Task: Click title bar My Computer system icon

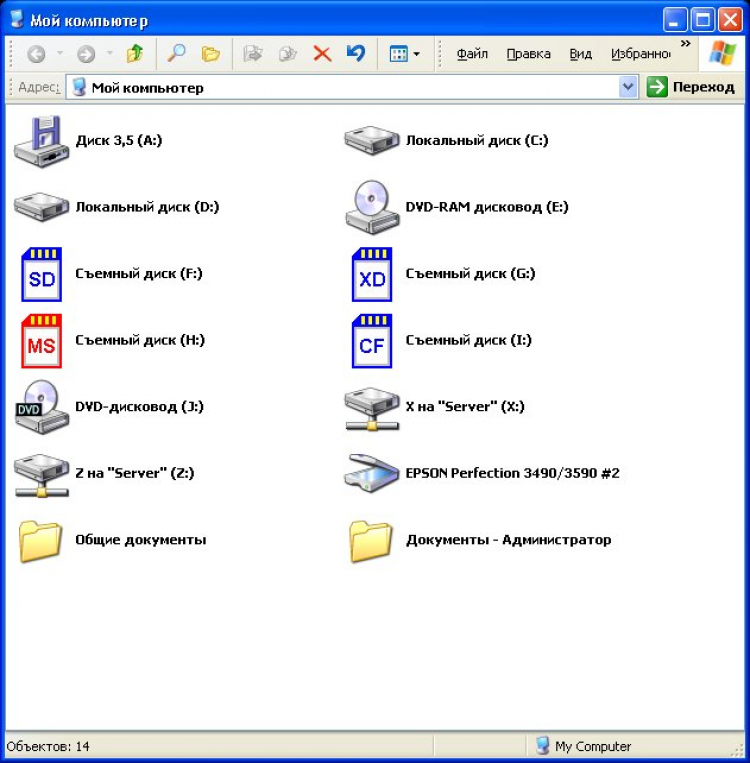Action: tap(17, 19)
